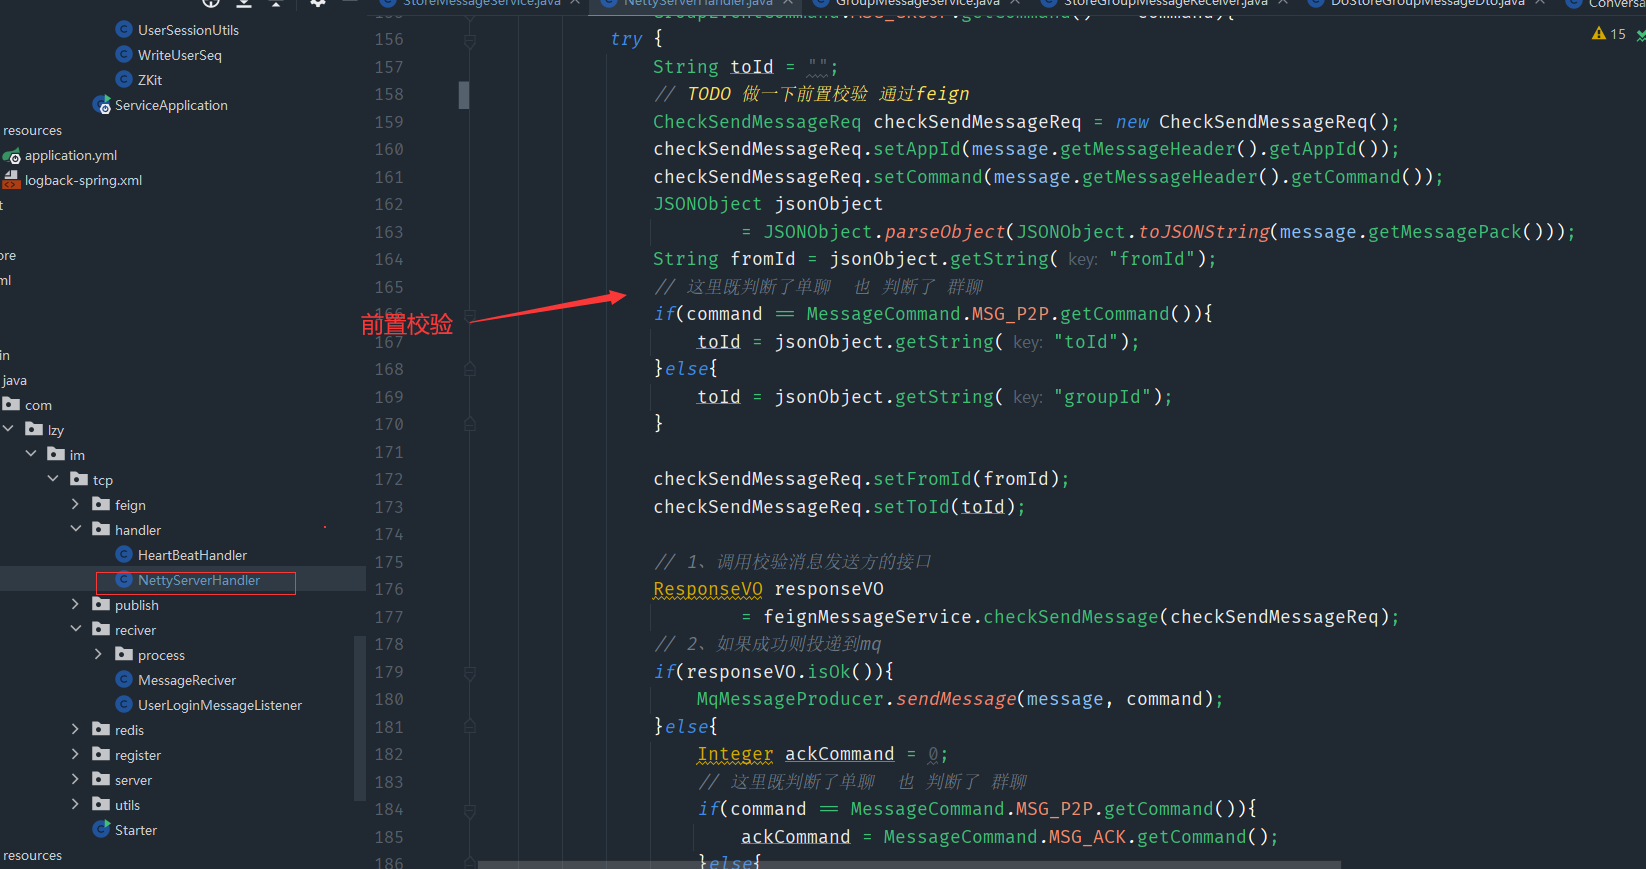Expand the server package node
This screenshot has width=1646, height=869.
[x=75, y=778]
